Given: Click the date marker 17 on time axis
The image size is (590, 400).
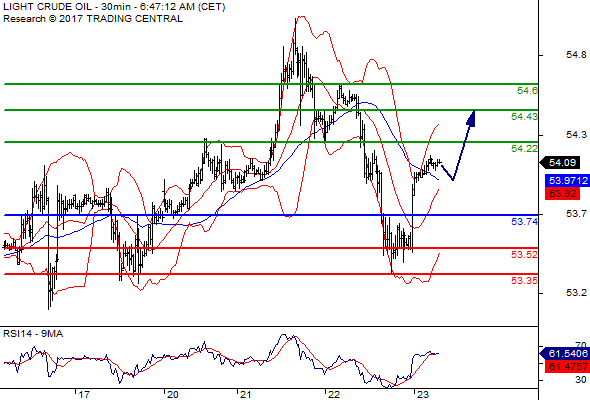Looking at the screenshot, I should [x=84, y=395].
